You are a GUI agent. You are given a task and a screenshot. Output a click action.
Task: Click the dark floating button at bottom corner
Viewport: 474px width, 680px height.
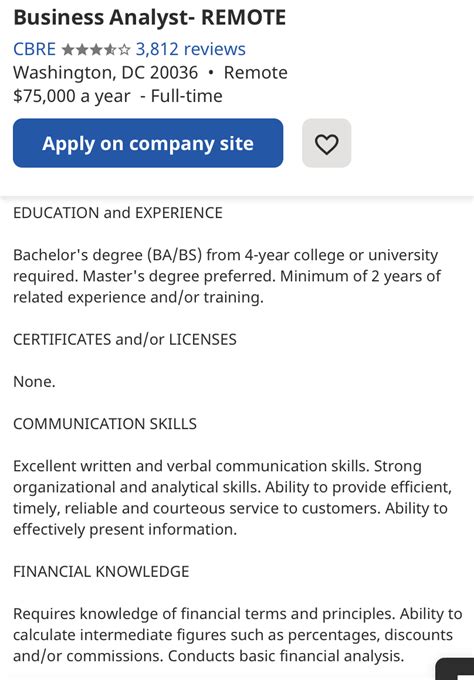[454, 669]
